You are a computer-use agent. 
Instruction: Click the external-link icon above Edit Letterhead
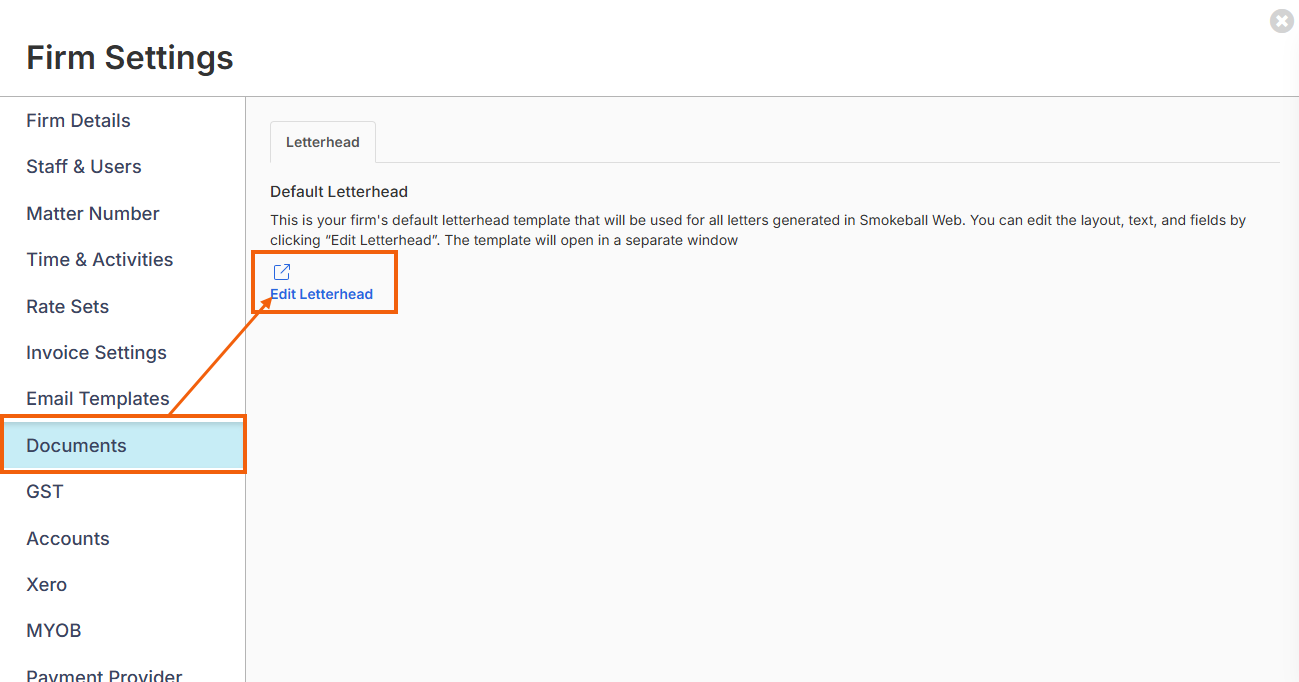pos(282,272)
